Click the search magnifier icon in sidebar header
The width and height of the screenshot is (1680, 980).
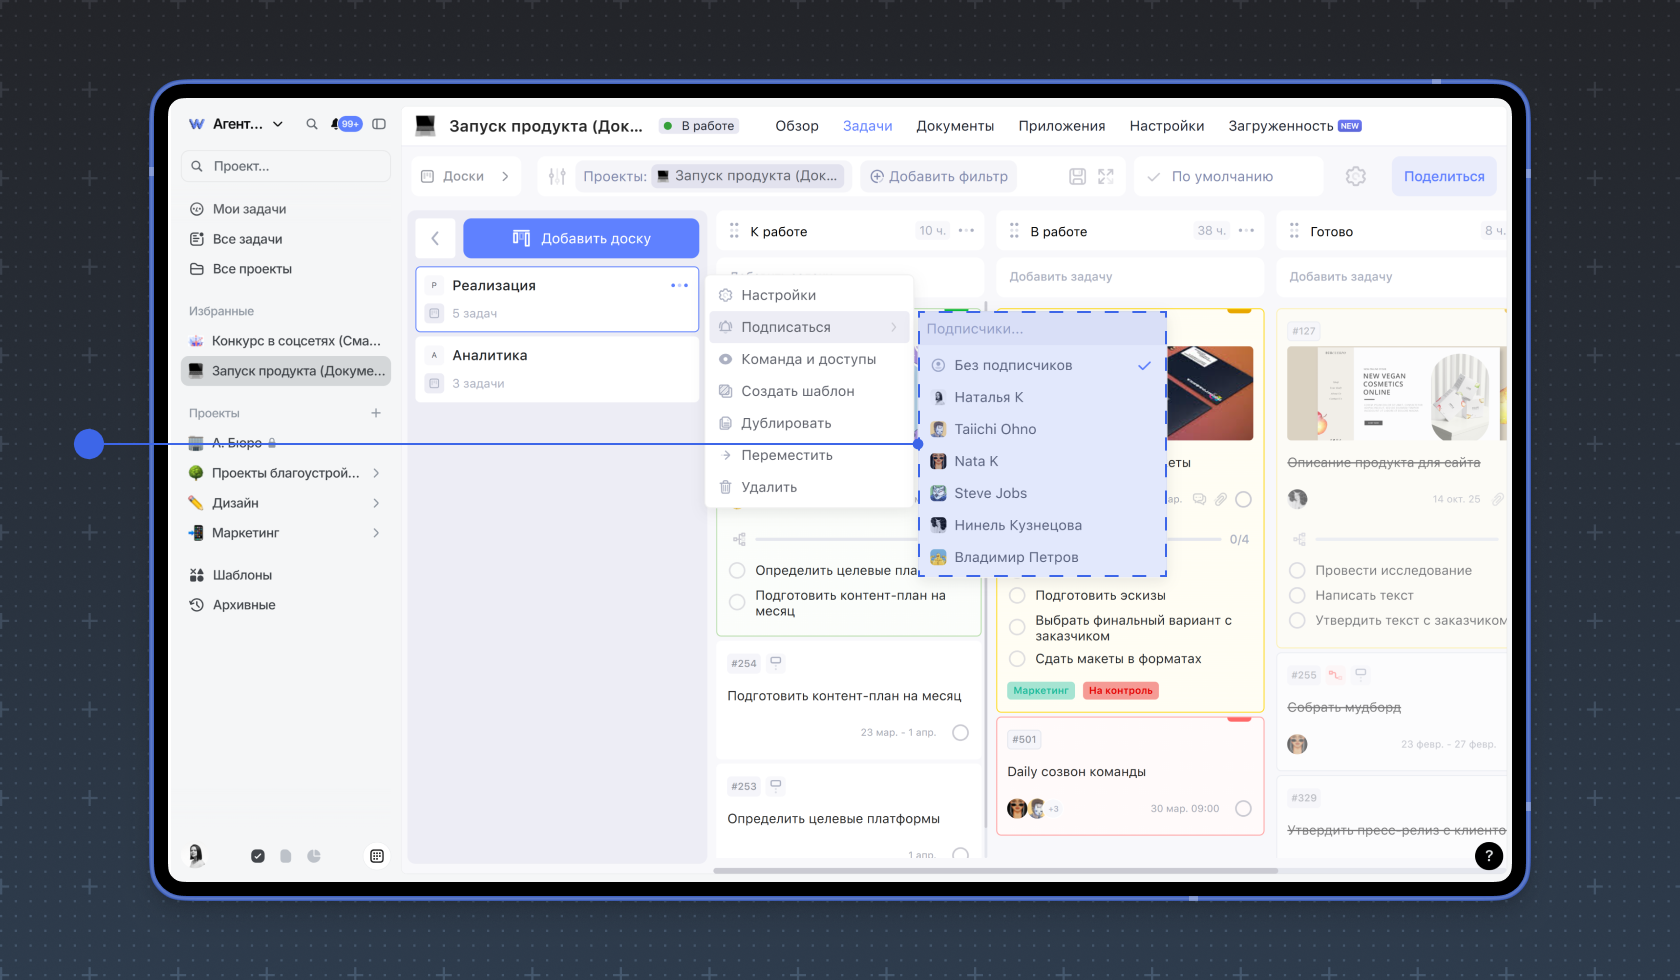(312, 124)
